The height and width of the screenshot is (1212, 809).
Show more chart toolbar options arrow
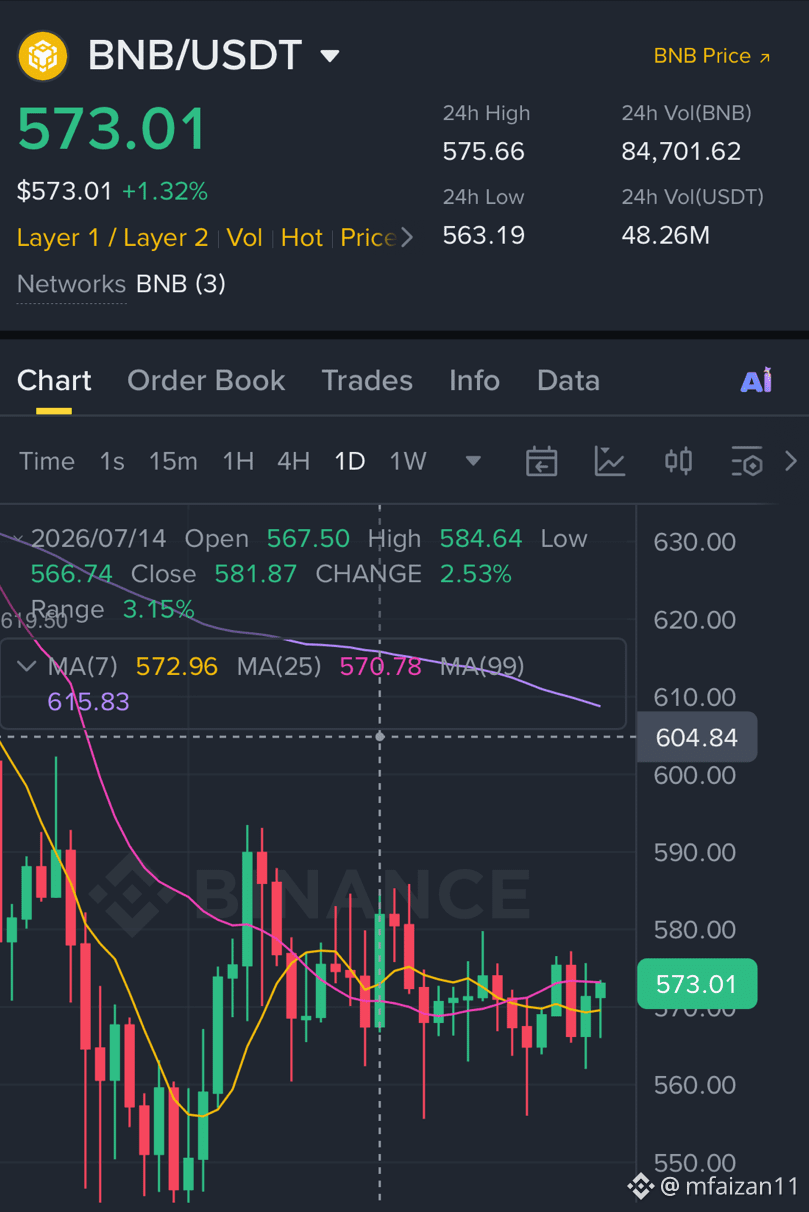point(790,461)
